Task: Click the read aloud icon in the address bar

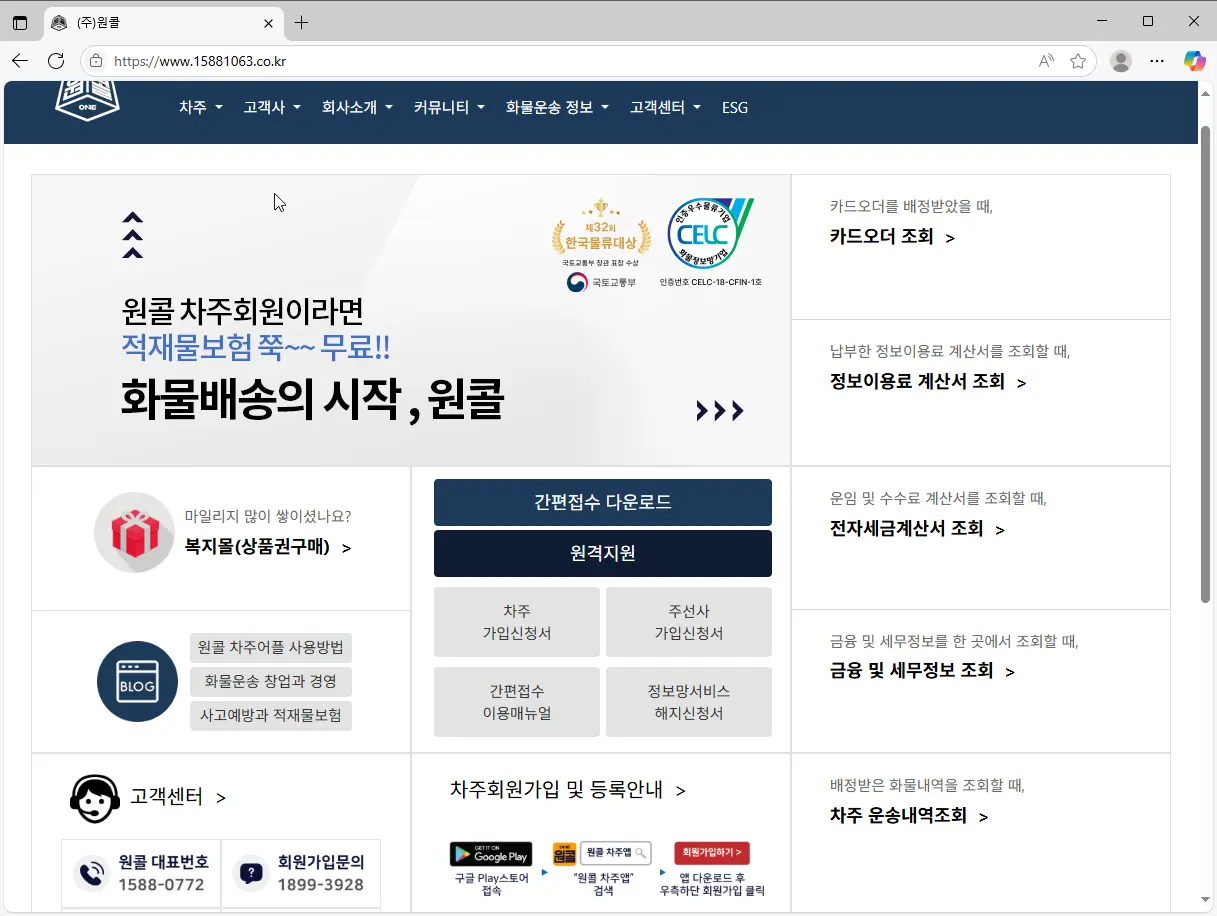Action: click(x=1046, y=61)
